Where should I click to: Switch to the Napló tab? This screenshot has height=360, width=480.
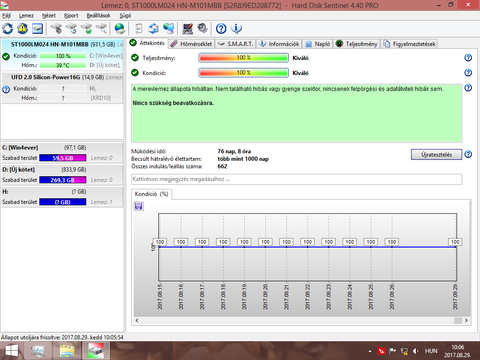(x=318, y=44)
